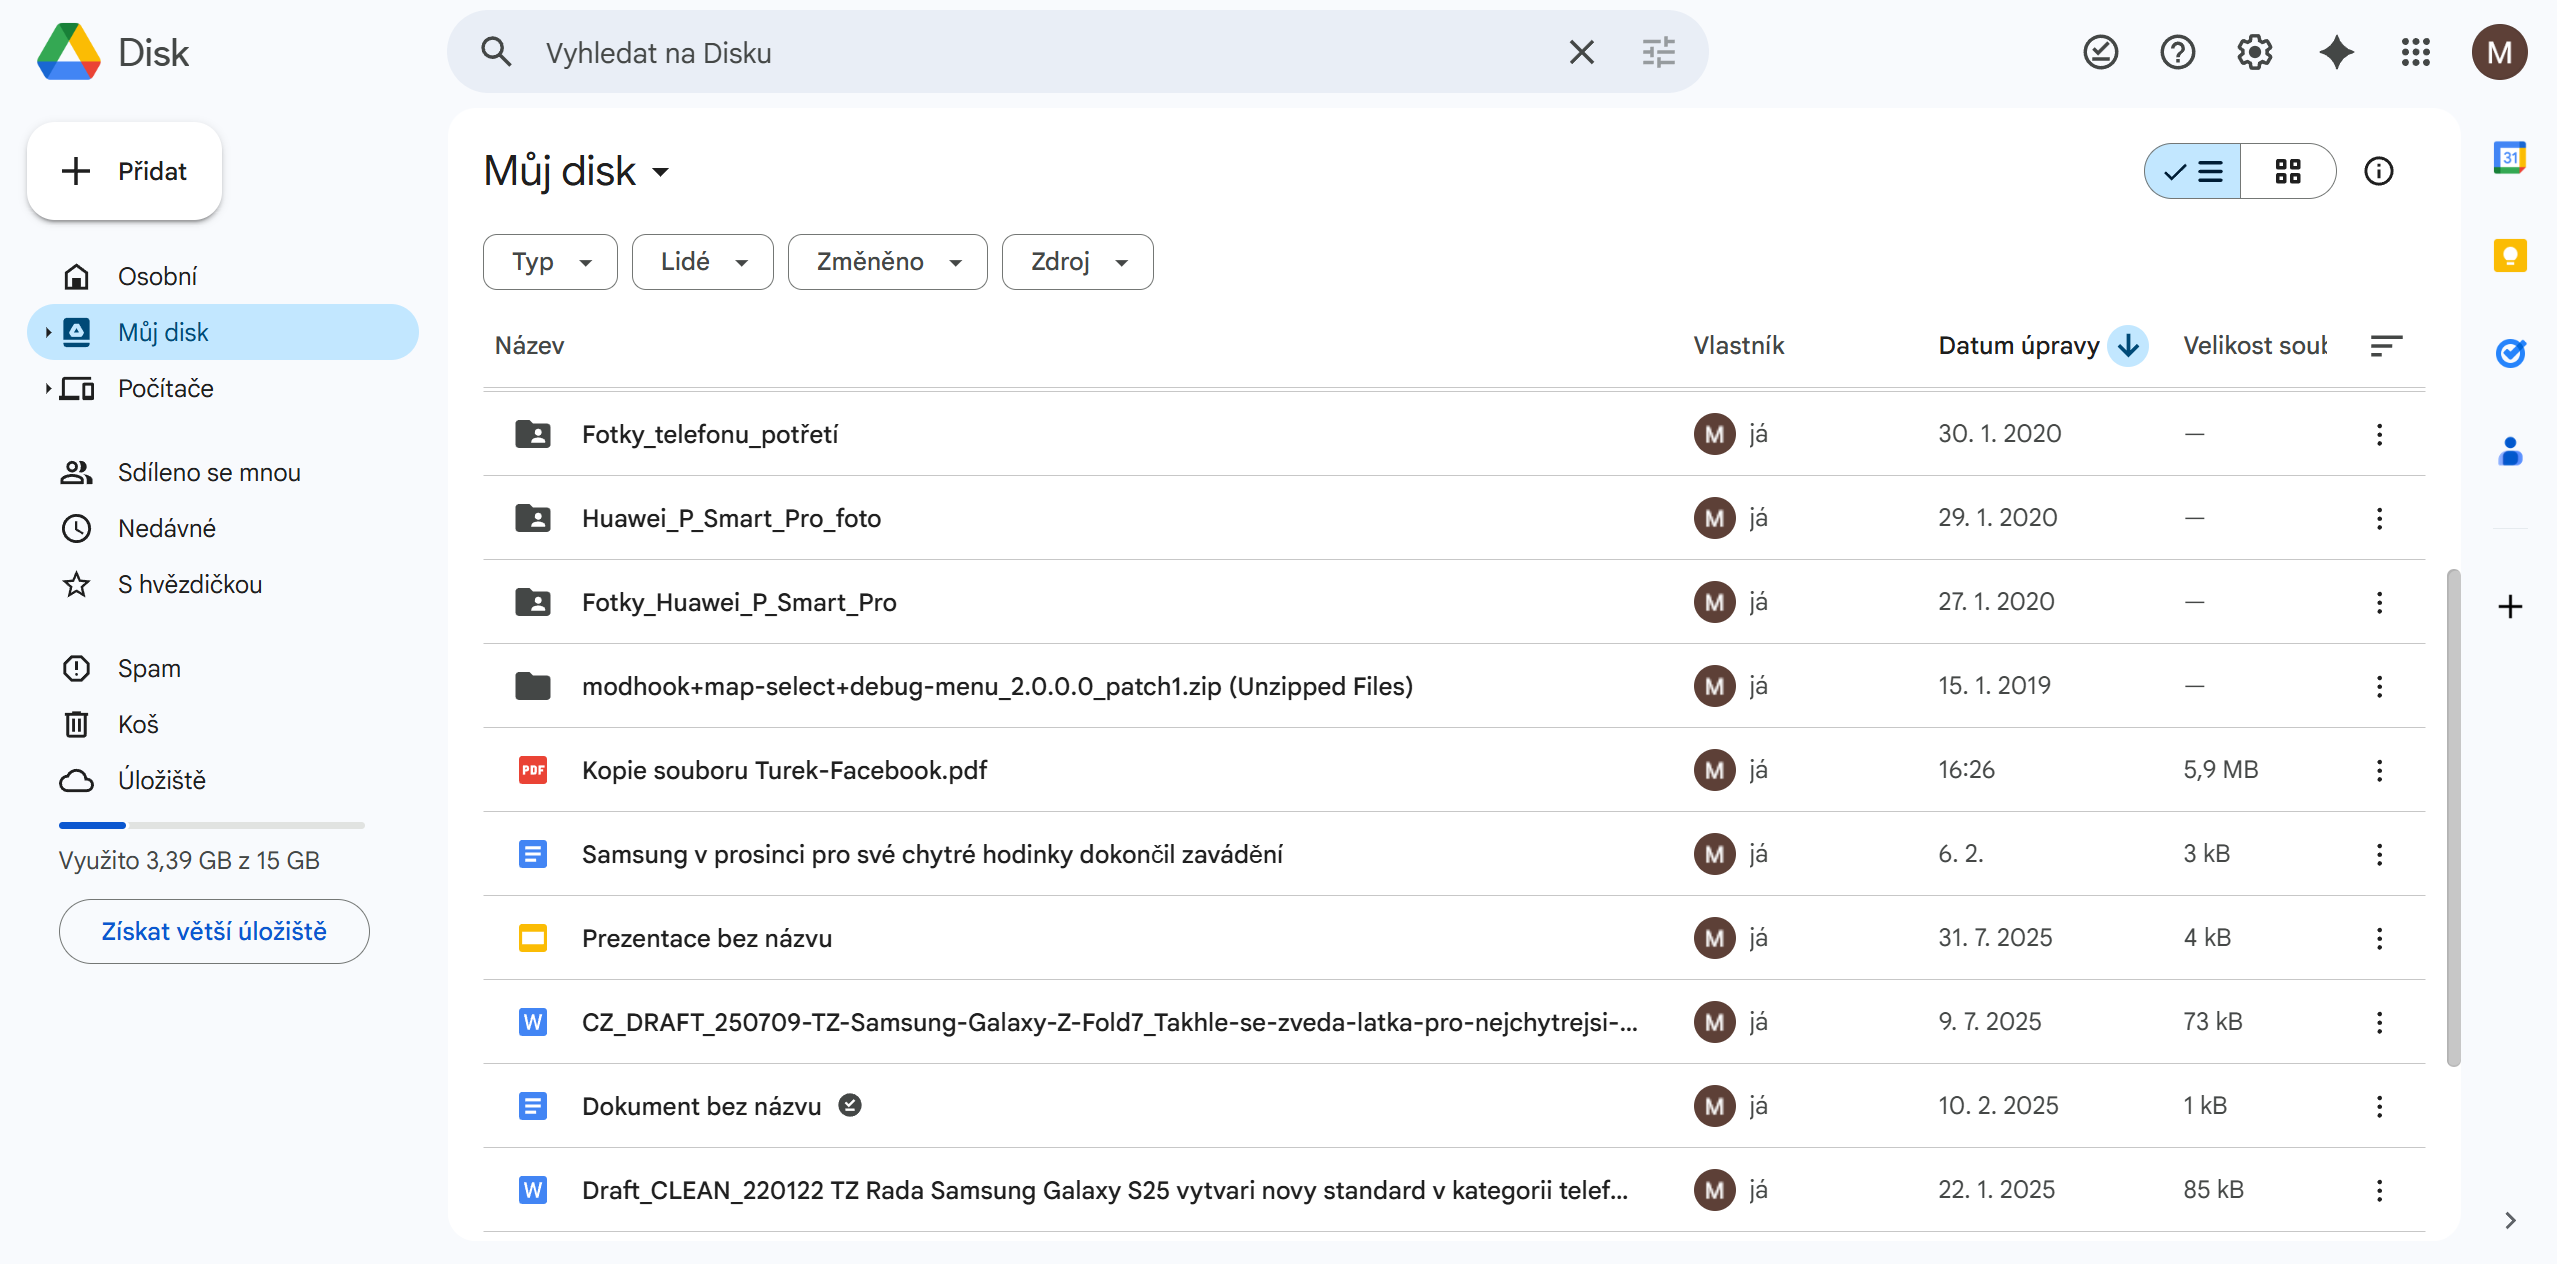The image size is (2557, 1264).
Task: Reverse sort direction arrow by Datum úpravy
Action: point(2128,346)
